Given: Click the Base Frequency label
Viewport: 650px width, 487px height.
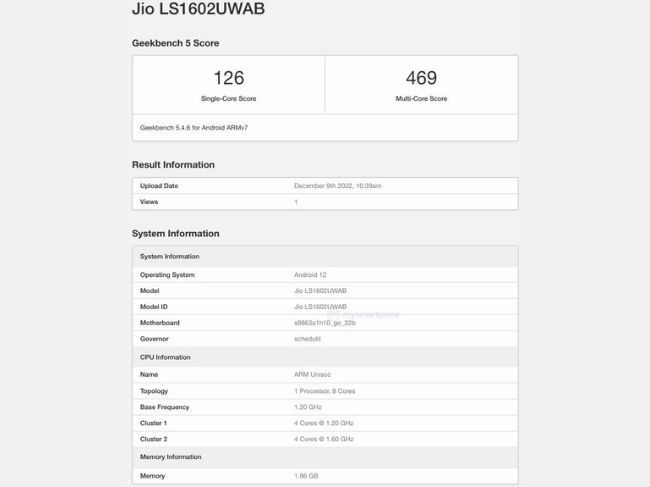Looking at the screenshot, I should click(x=164, y=407).
